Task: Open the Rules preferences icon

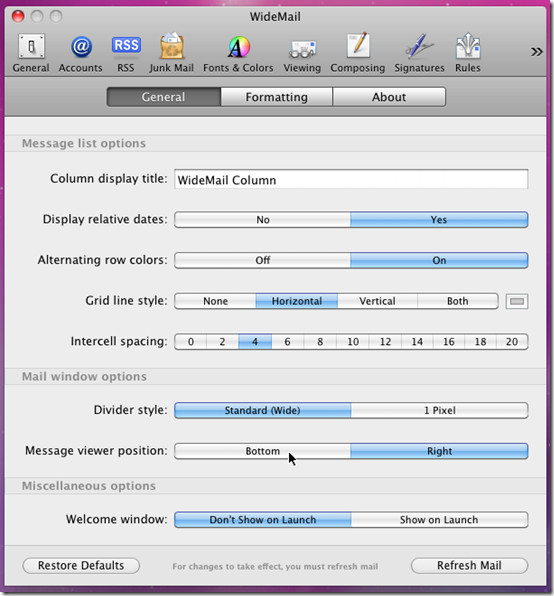Action: click(x=468, y=53)
